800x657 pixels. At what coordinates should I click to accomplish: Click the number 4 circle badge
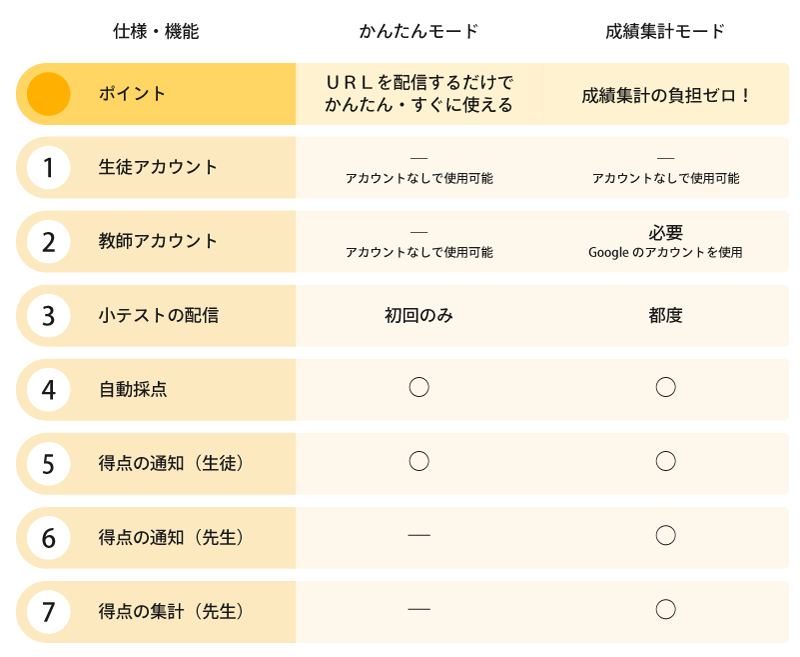[x=48, y=390]
